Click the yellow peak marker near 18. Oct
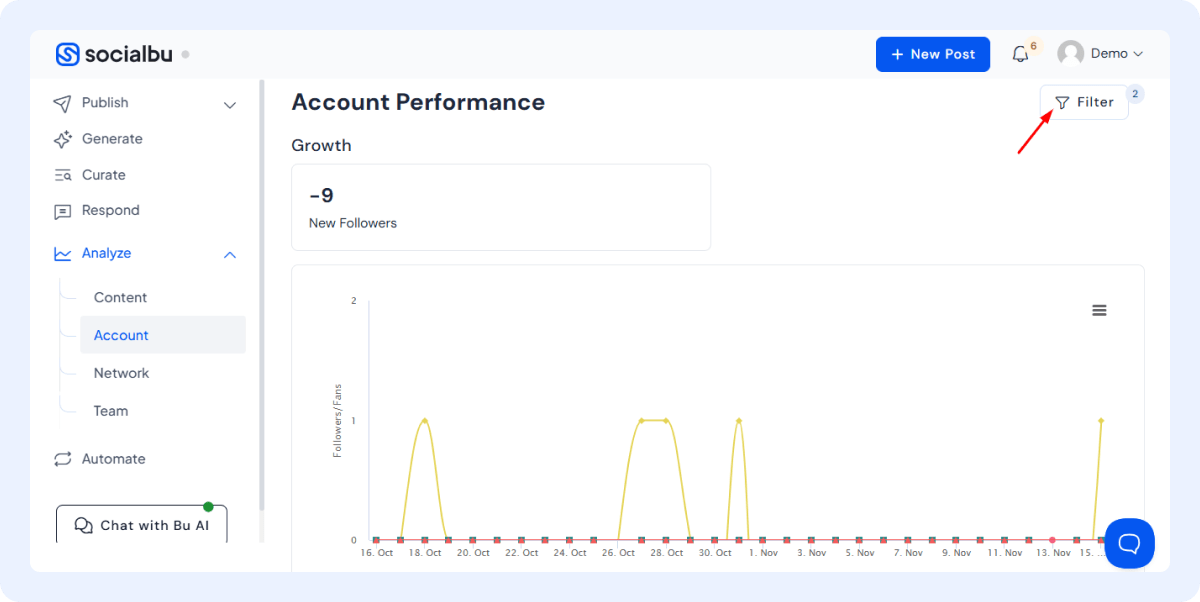The image size is (1200, 602). click(425, 420)
